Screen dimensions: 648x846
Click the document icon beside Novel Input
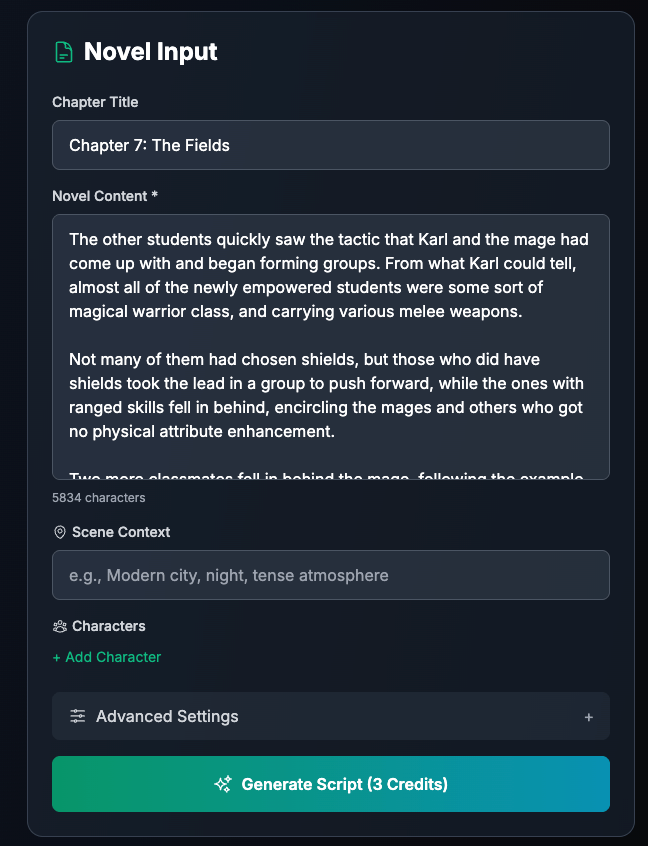(x=64, y=52)
